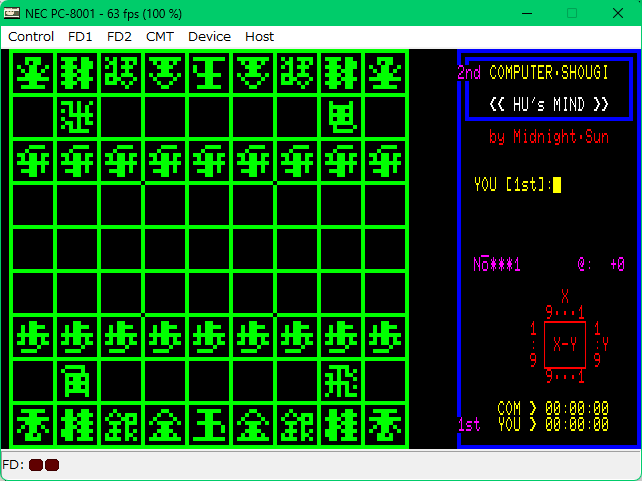Click the computer's silver at file 7, top row
The image size is (642, 481).
[x=121, y=73]
